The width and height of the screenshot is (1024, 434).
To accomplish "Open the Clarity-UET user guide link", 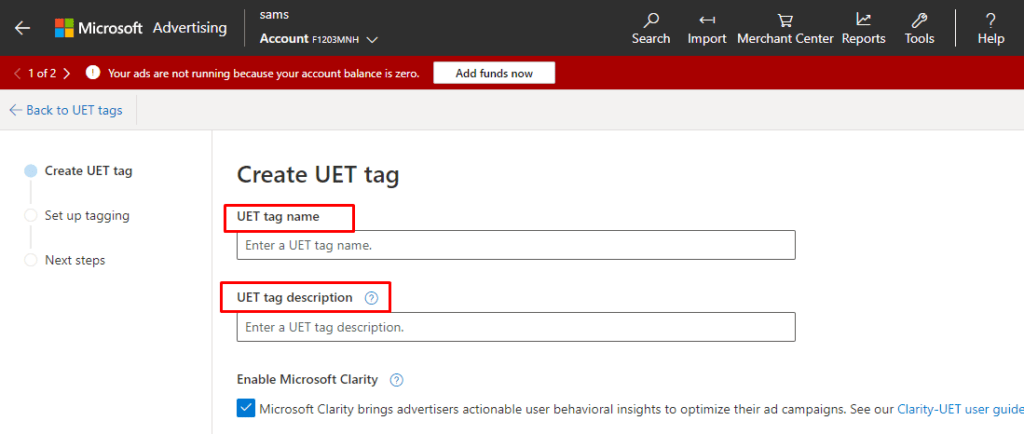I will click(x=960, y=409).
